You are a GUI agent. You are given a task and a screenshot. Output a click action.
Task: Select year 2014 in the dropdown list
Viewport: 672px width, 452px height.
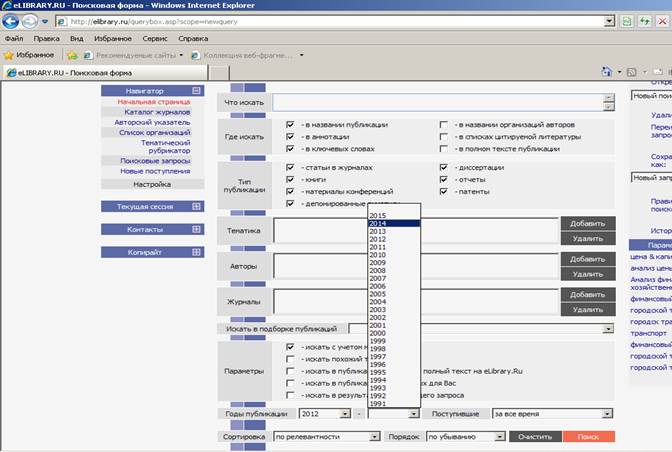click(x=394, y=224)
